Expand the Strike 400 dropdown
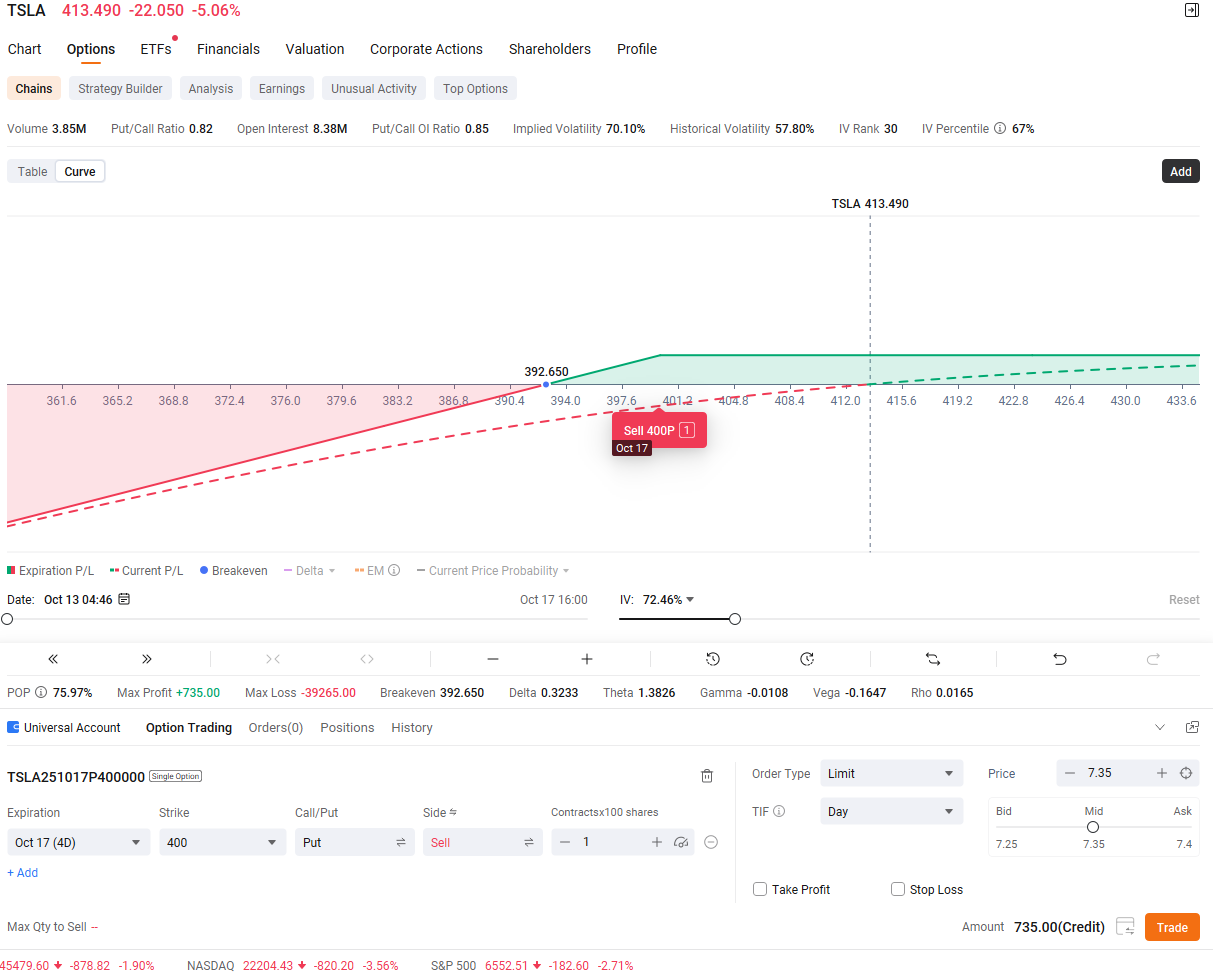The width and height of the screenshot is (1213, 977). point(222,842)
